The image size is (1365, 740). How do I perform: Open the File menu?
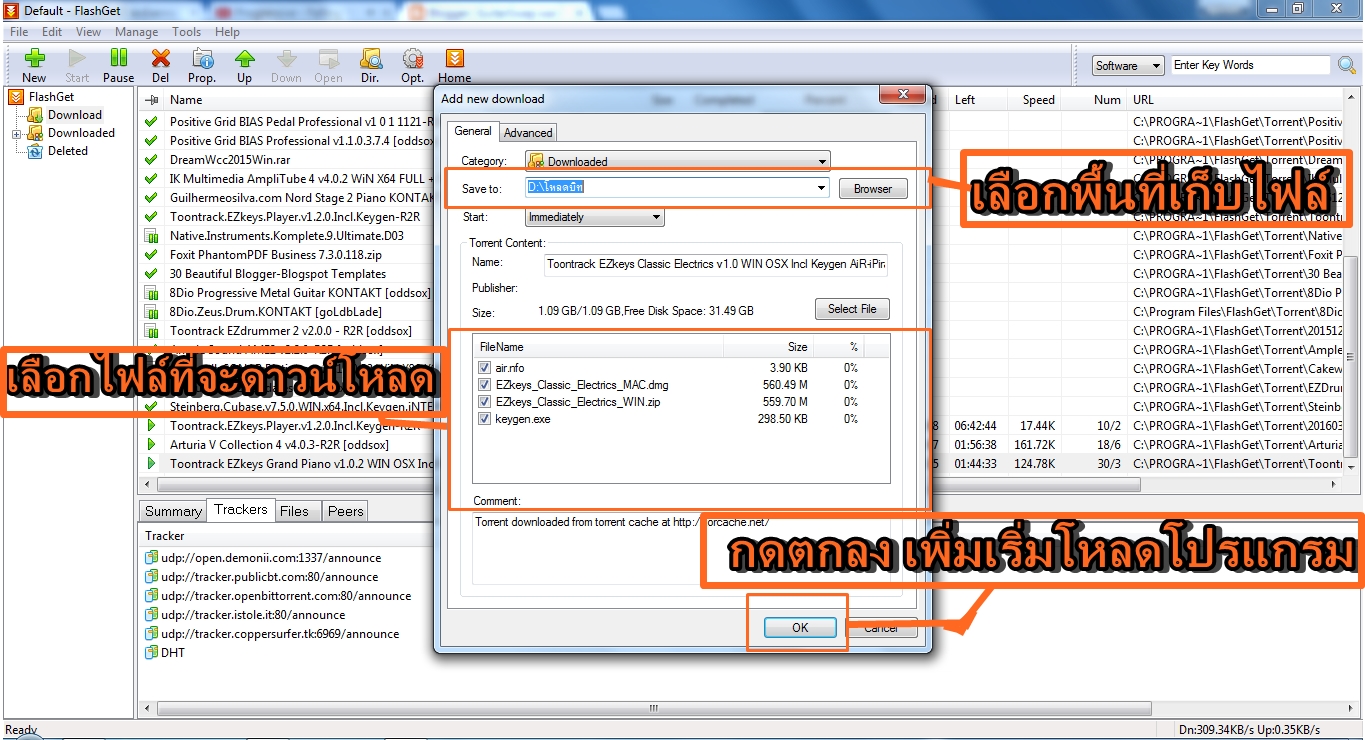click(19, 32)
